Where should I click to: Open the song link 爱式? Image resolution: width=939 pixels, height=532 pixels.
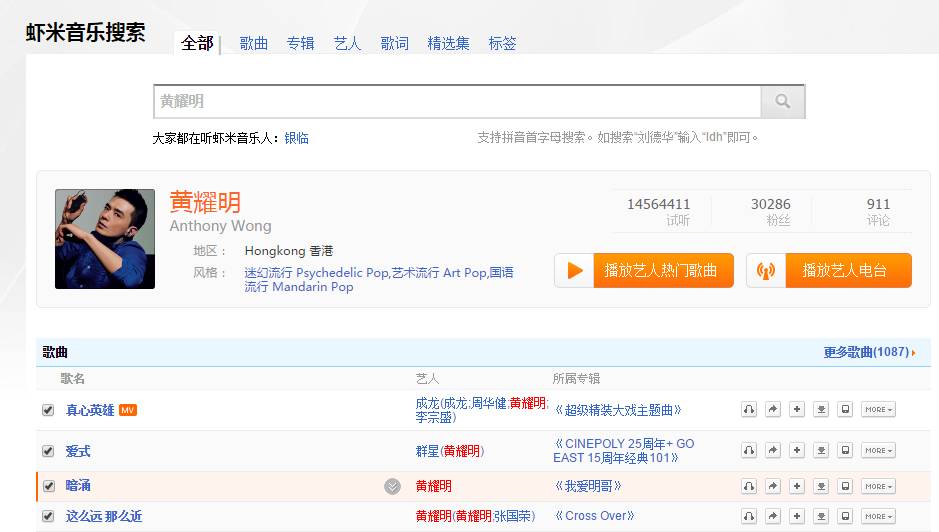point(78,451)
